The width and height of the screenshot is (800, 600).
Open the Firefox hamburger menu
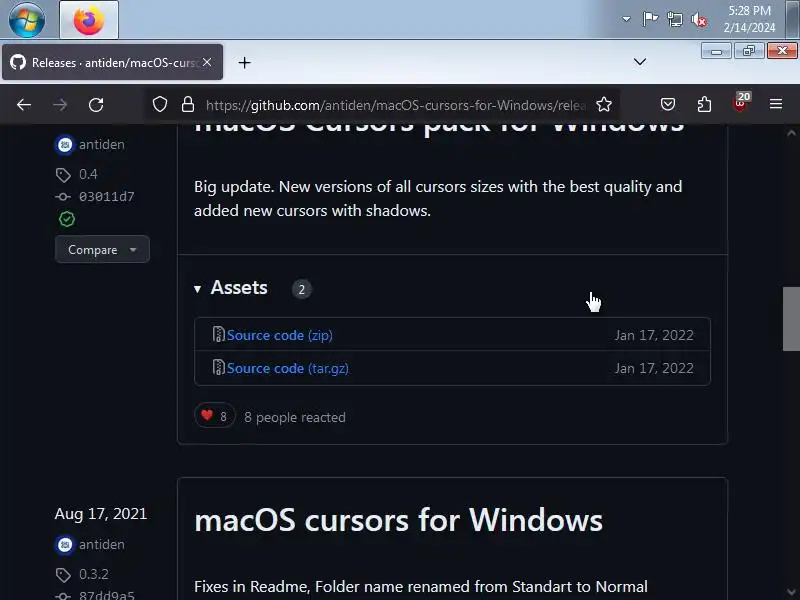(x=776, y=104)
